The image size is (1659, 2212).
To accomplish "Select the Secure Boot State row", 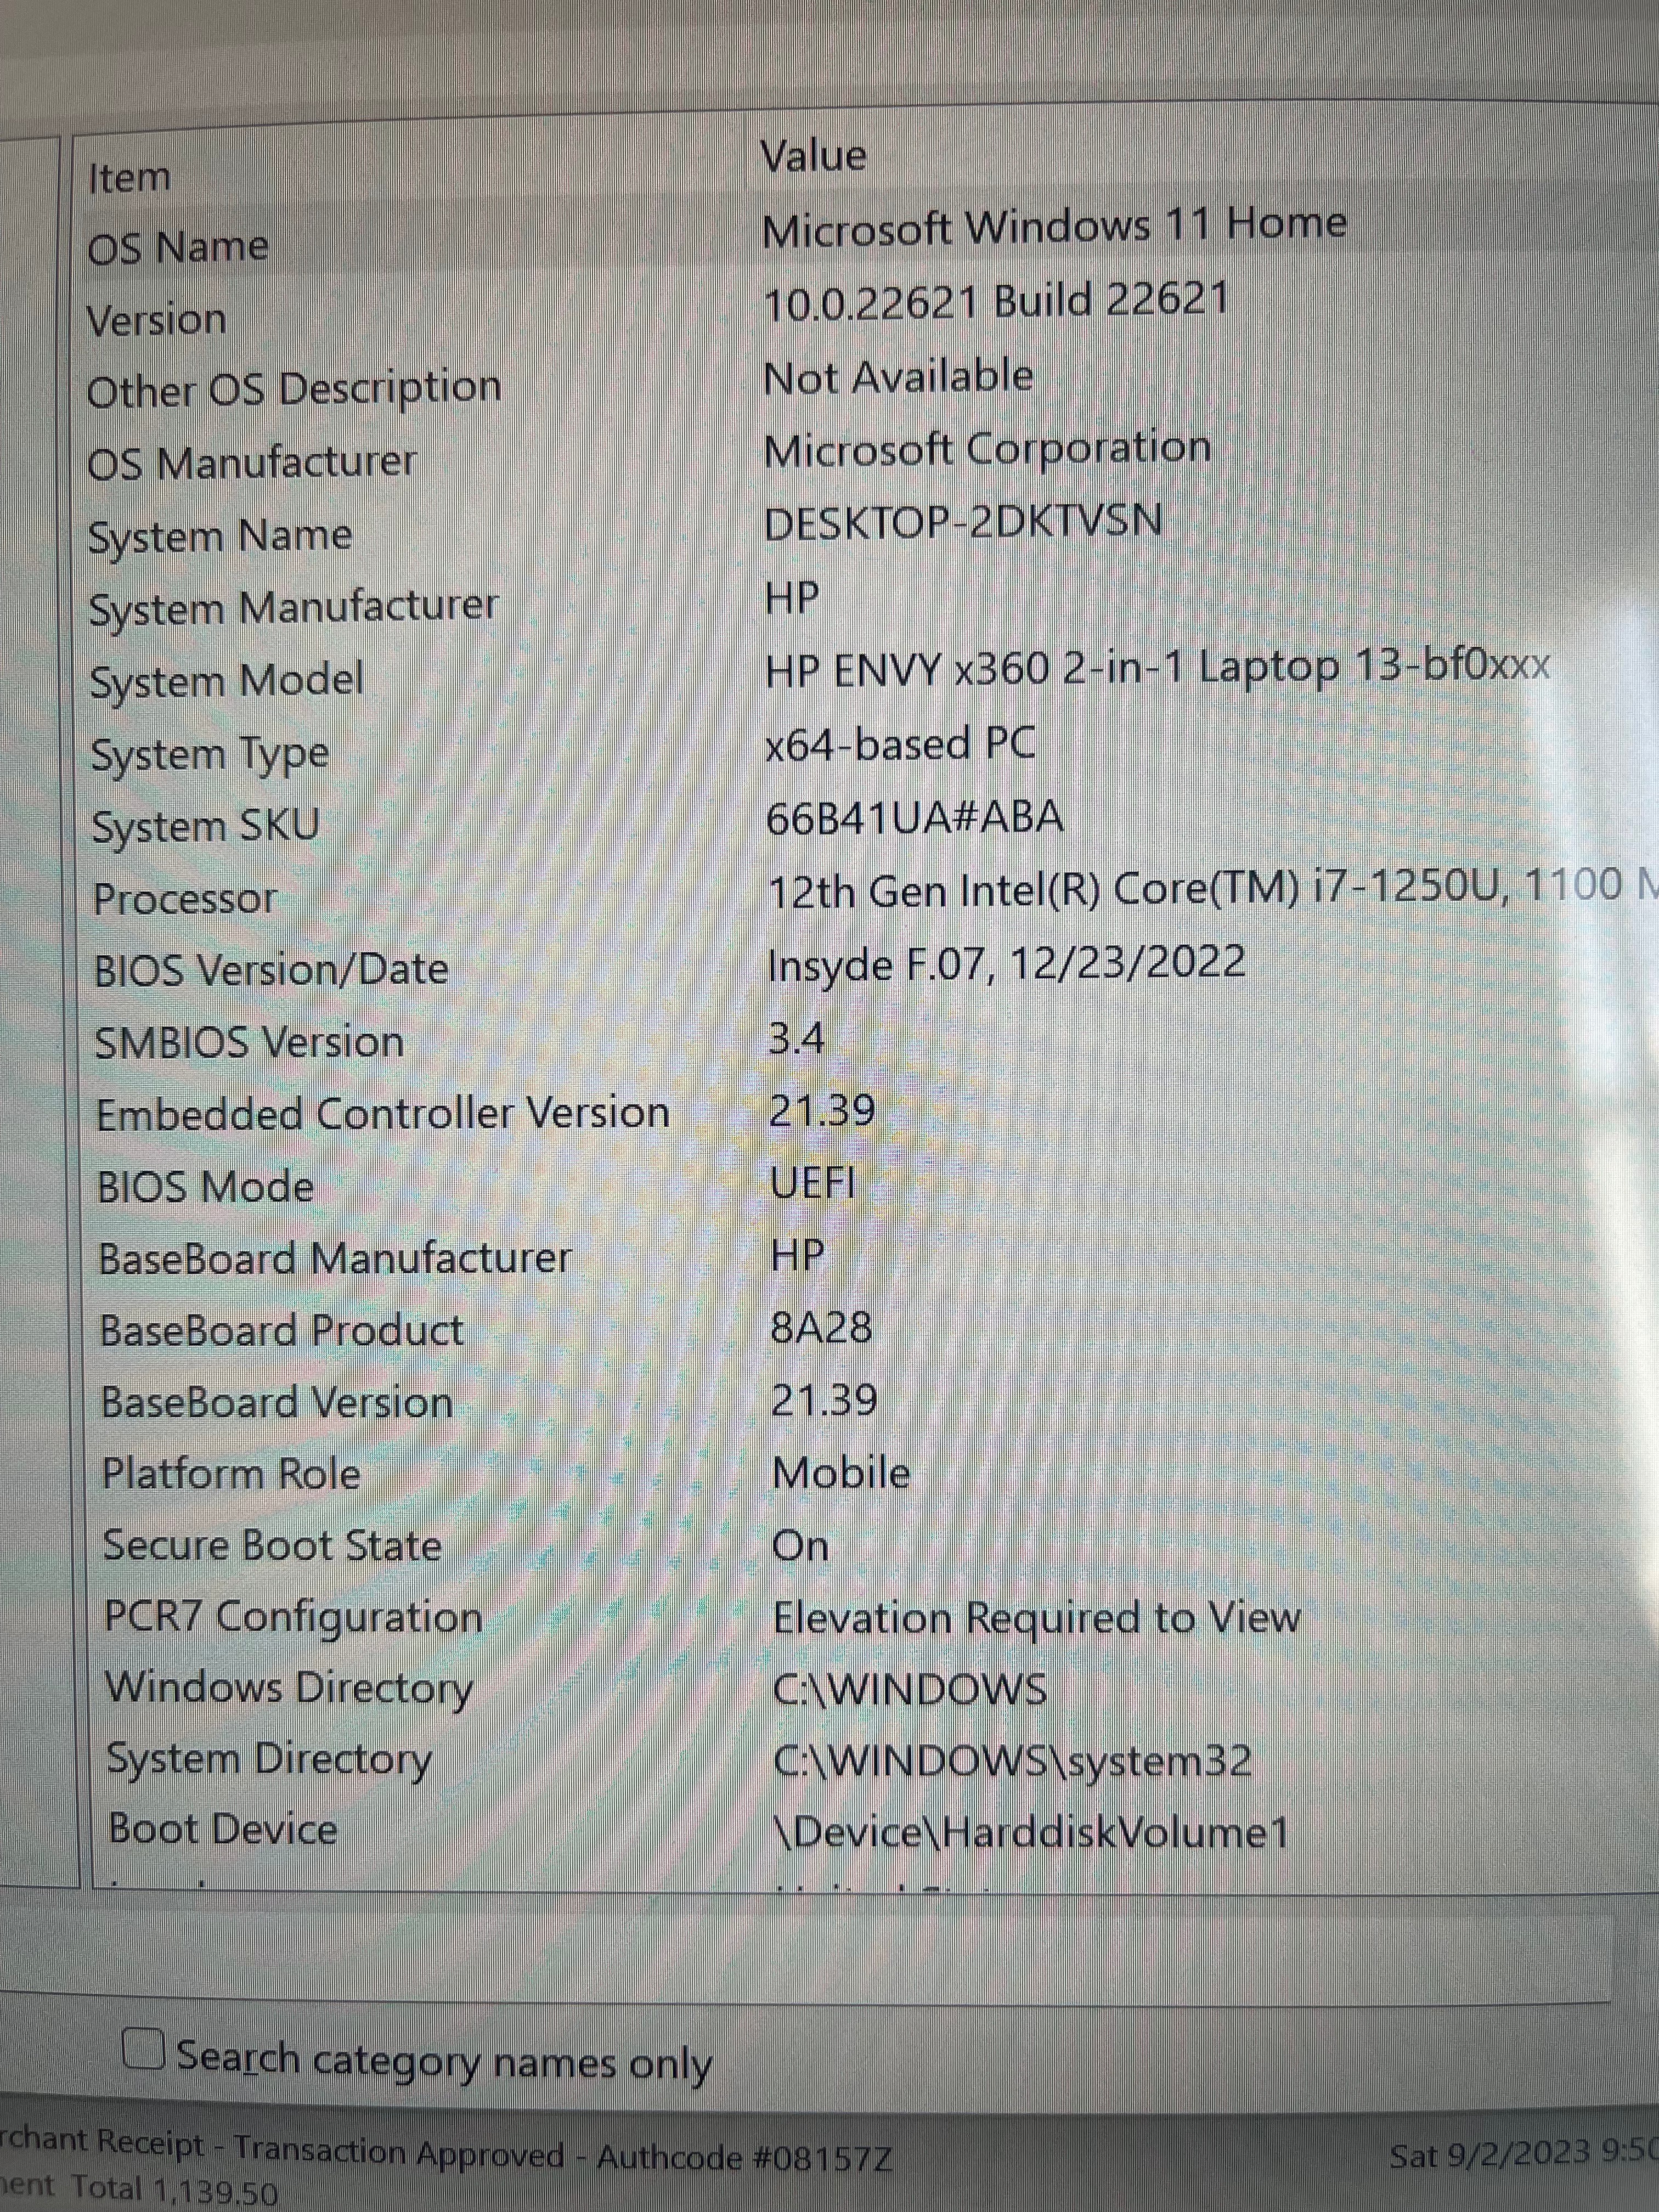I will click(272, 1545).
